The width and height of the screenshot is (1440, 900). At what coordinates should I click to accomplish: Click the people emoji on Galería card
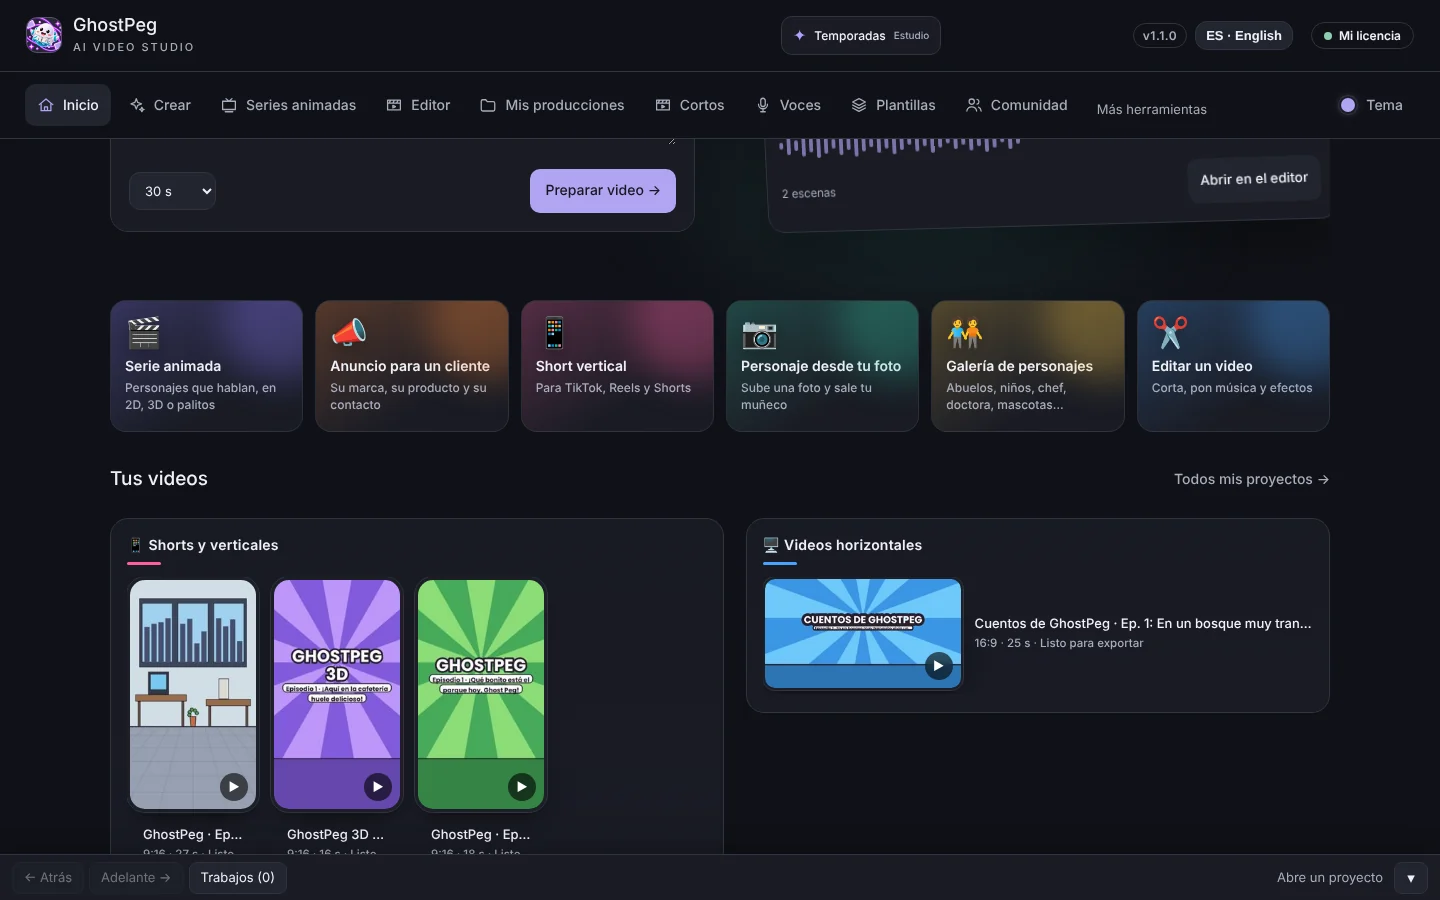965,332
